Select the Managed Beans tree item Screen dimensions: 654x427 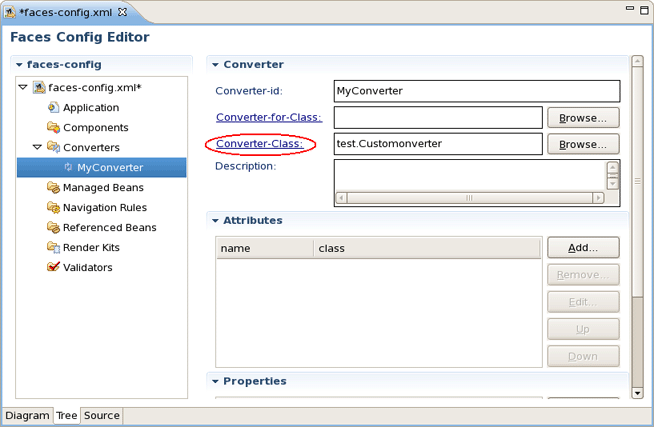click(103, 188)
